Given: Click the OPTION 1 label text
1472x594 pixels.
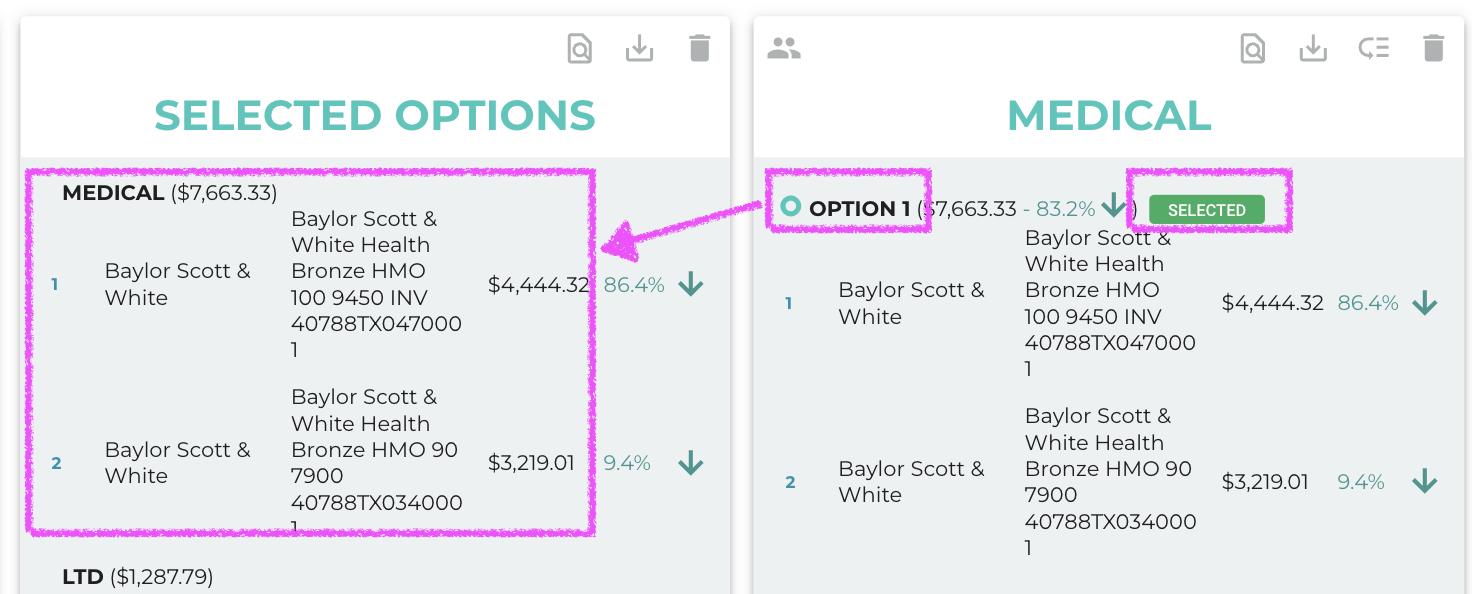Looking at the screenshot, I should point(860,209).
